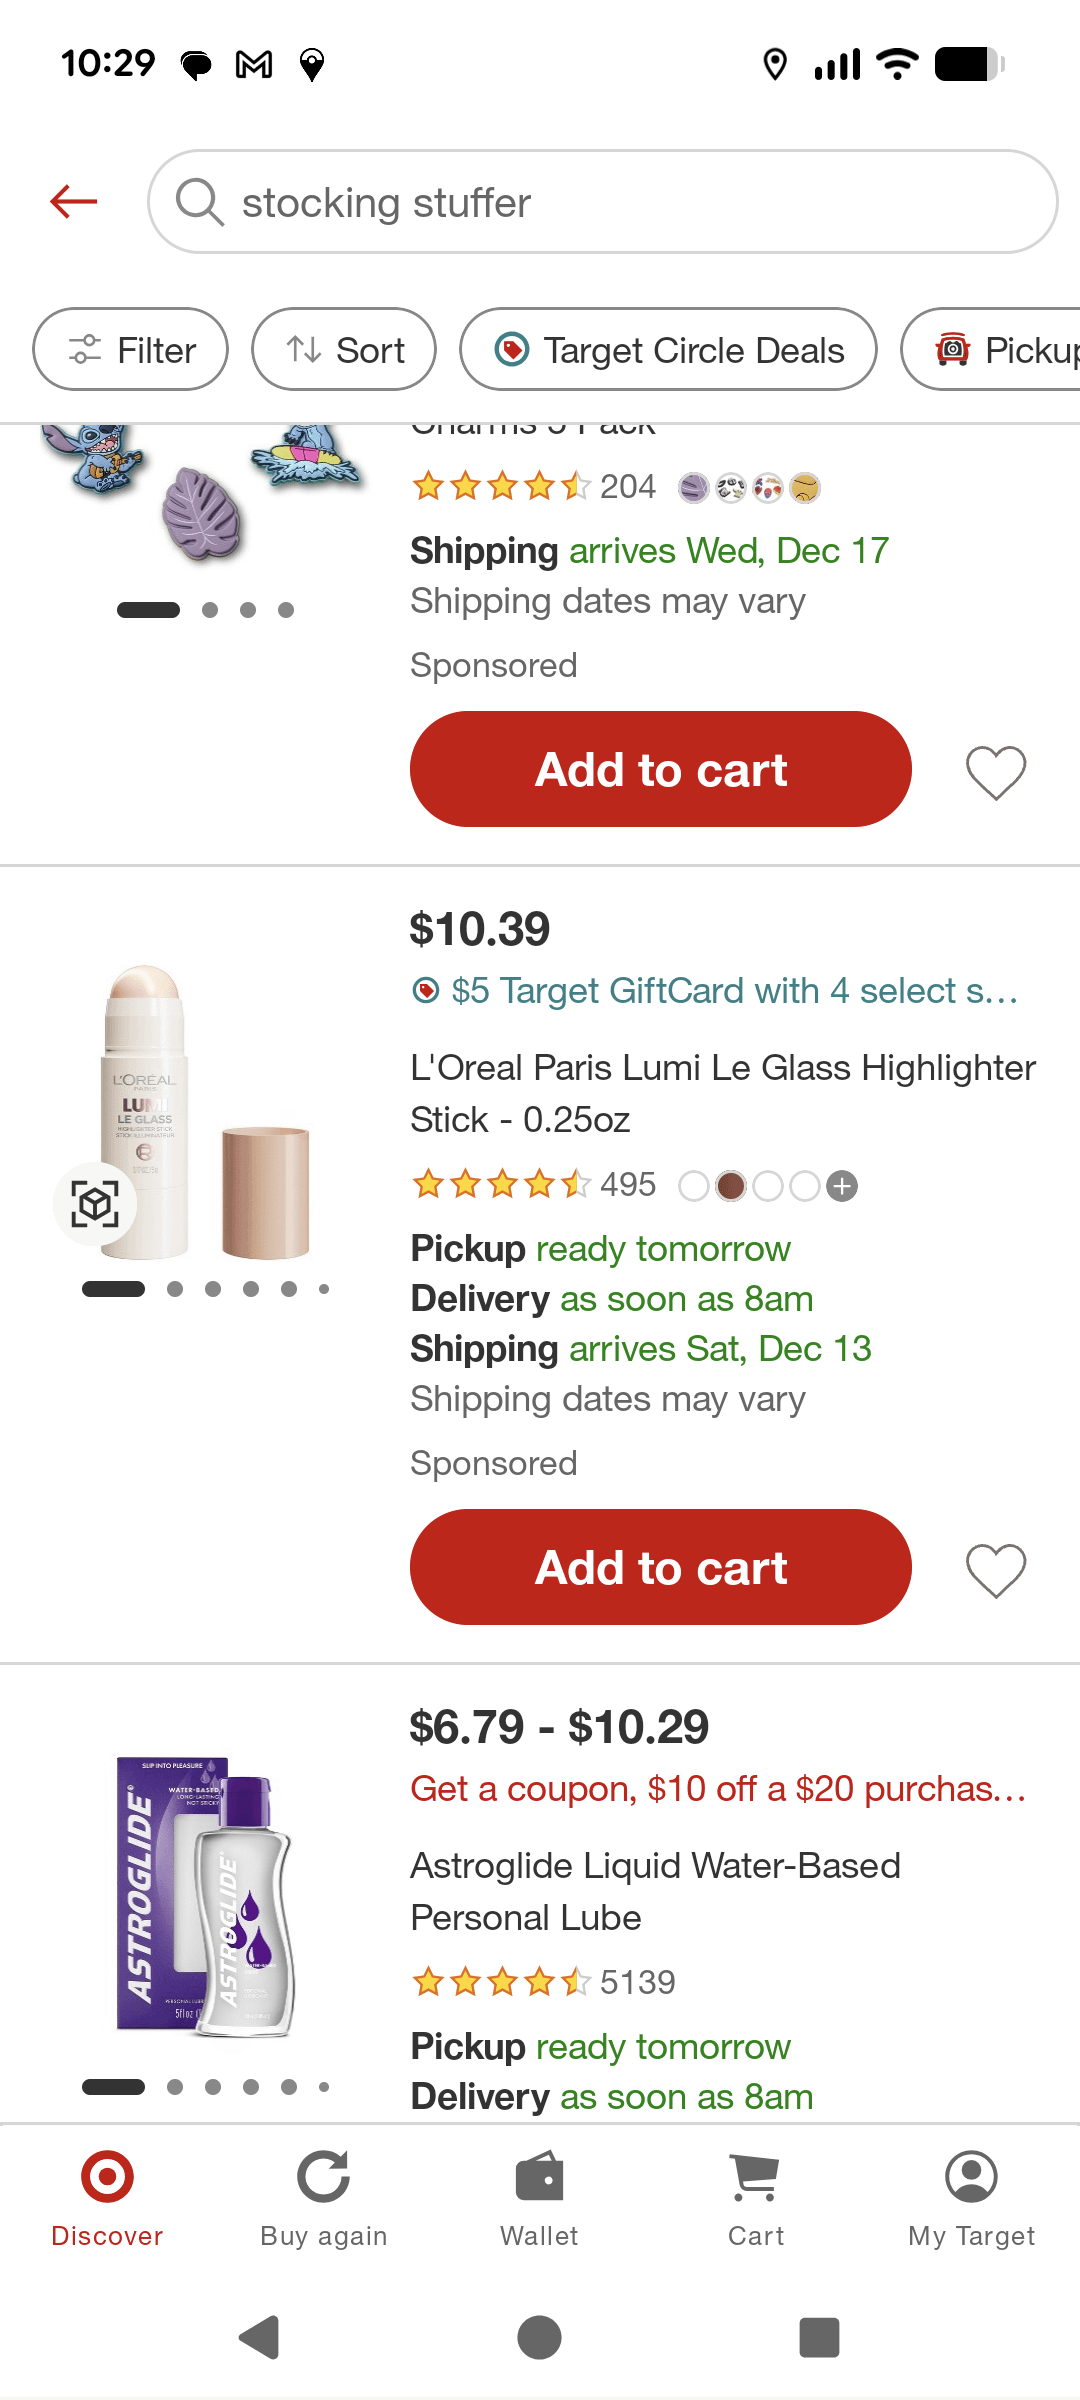Viewport: 1080px width, 2400px height.
Task: Open My Target account icon
Action: pyautogui.click(x=971, y=2198)
